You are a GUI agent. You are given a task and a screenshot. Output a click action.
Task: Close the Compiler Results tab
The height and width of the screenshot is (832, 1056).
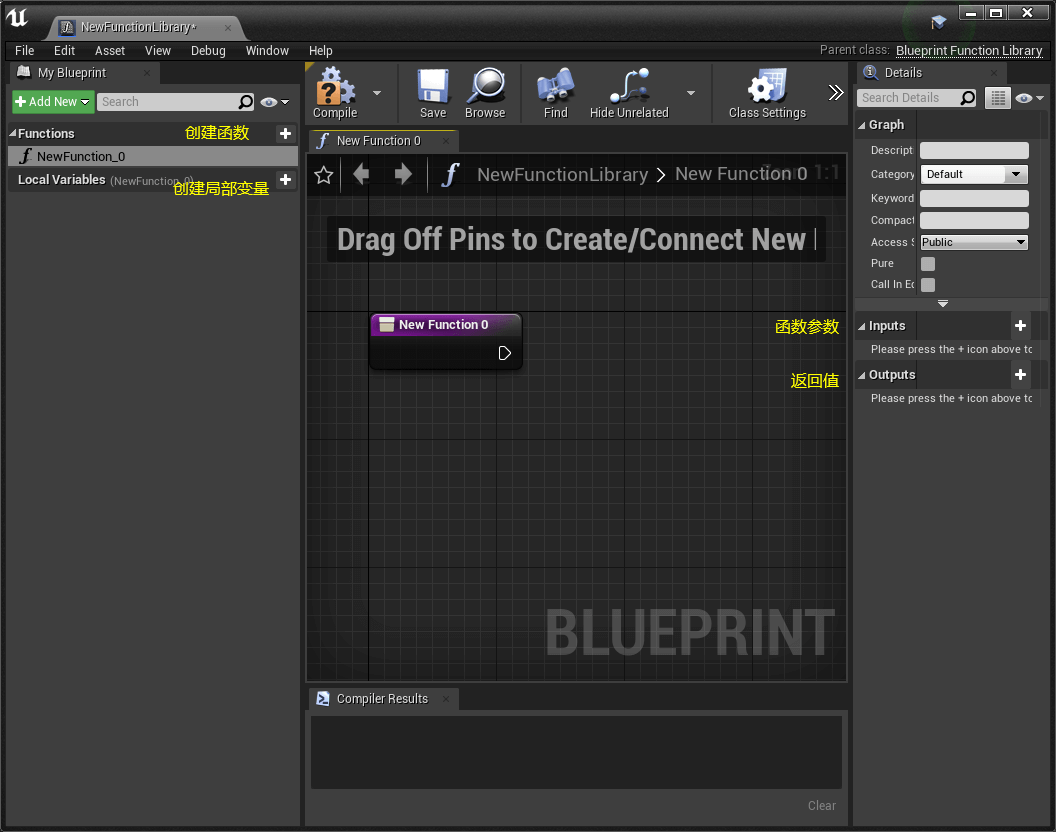(x=446, y=699)
